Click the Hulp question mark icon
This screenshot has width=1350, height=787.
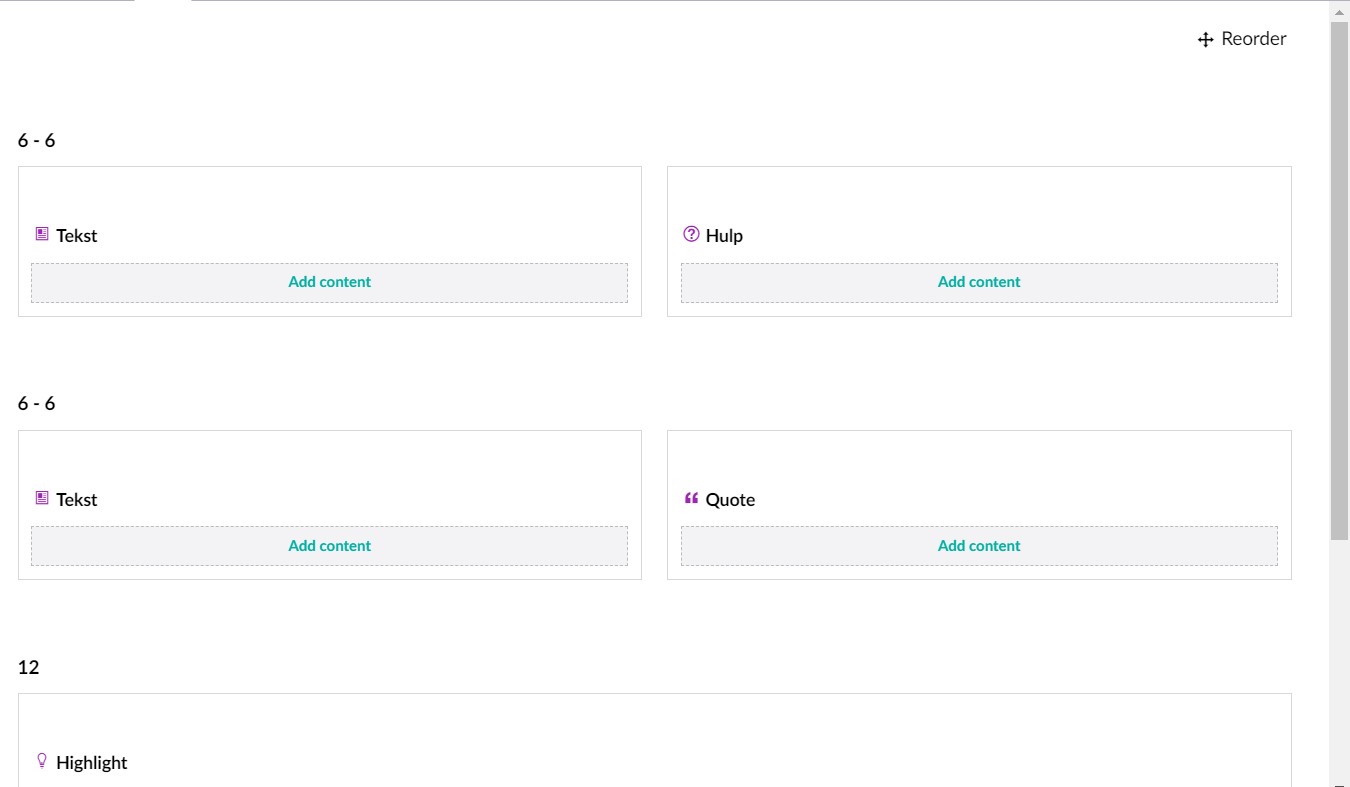(691, 234)
